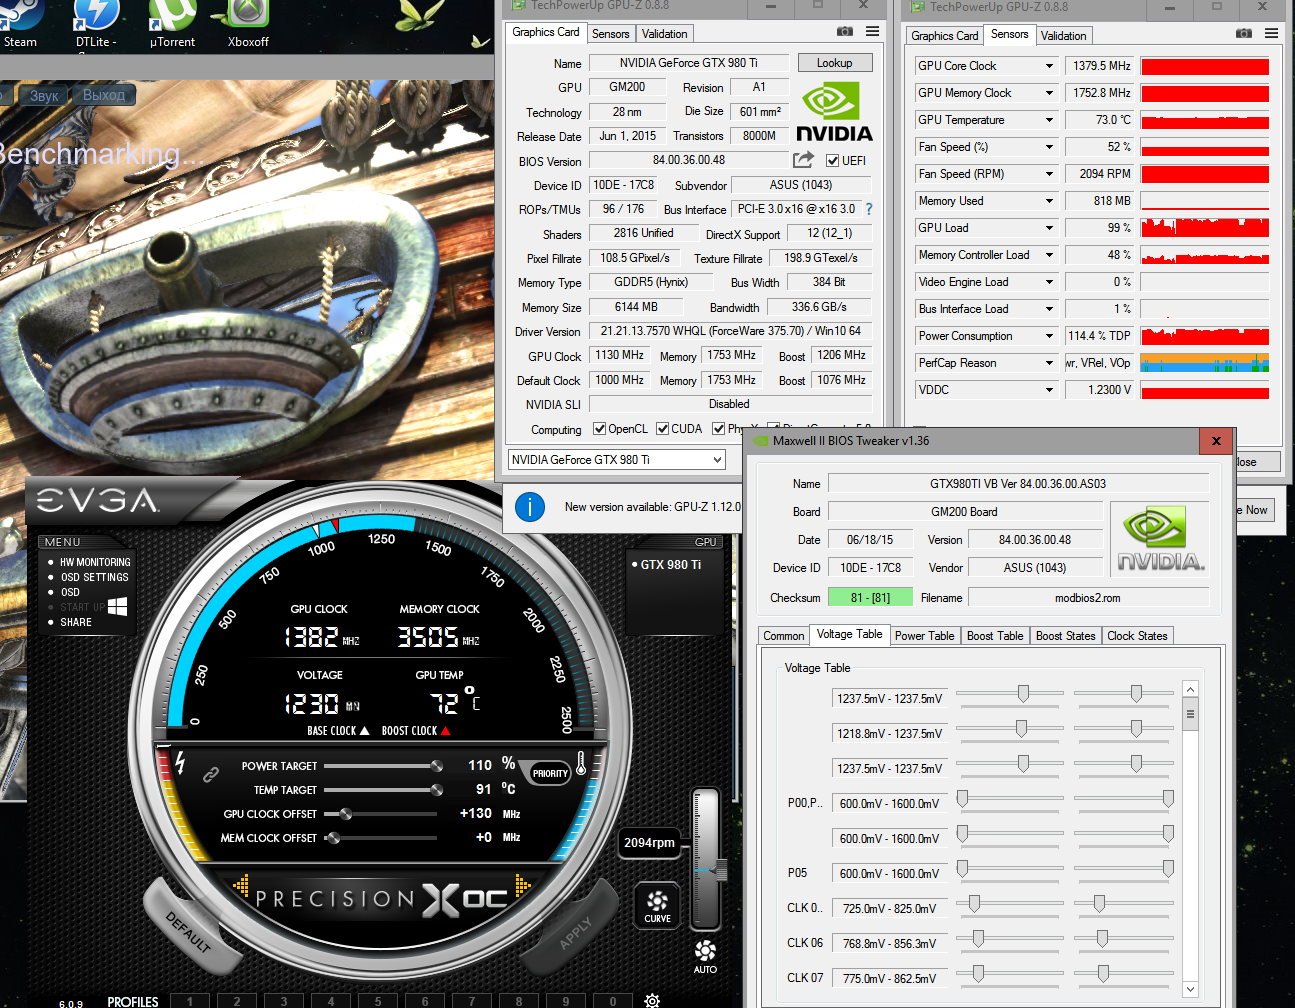Click the NVIDIA logo in GPU-Z Graphics Card
This screenshot has height=1008, width=1295.
(834, 112)
